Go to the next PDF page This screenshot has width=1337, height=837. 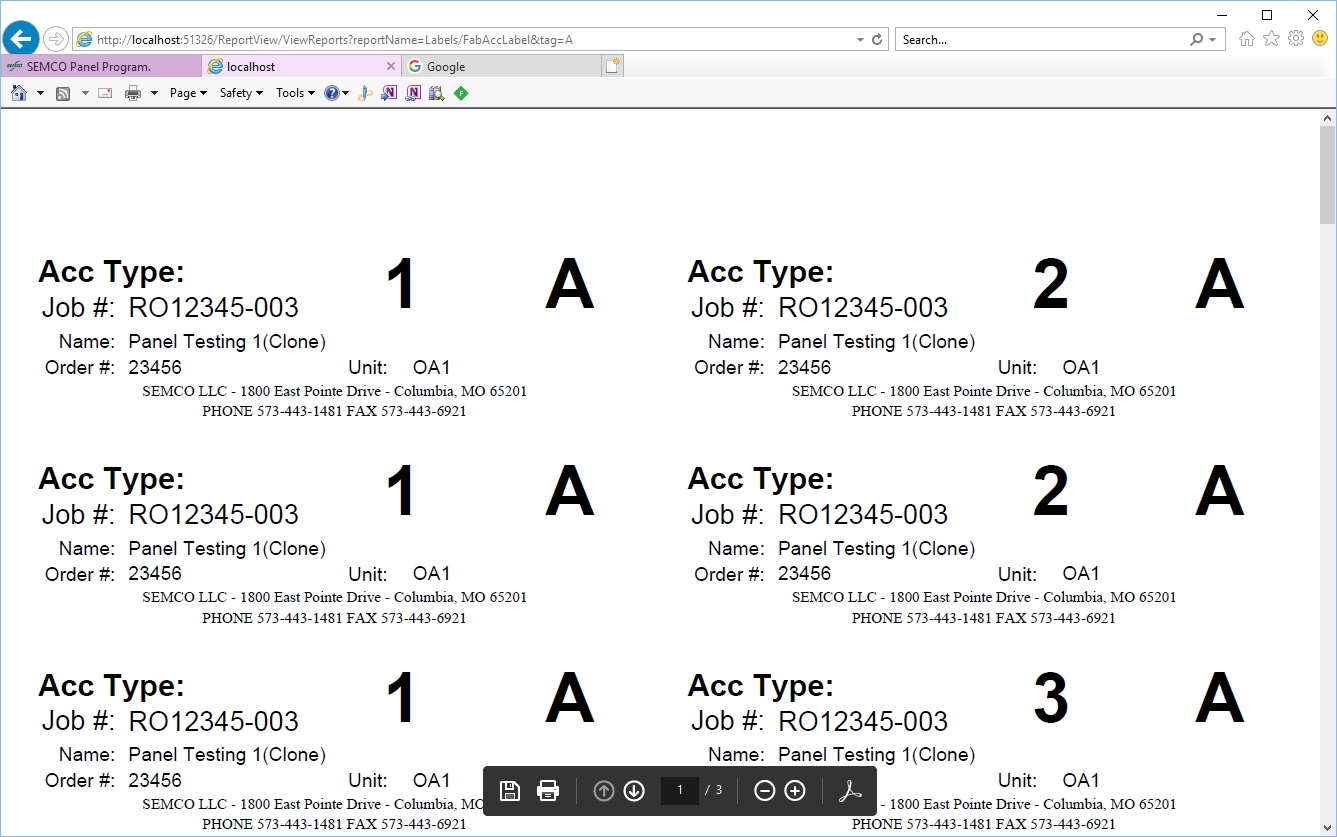[634, 791]
